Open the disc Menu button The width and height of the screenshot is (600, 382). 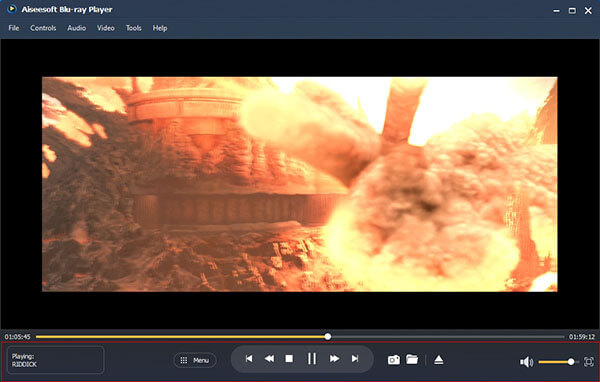(x=195, y=360)
